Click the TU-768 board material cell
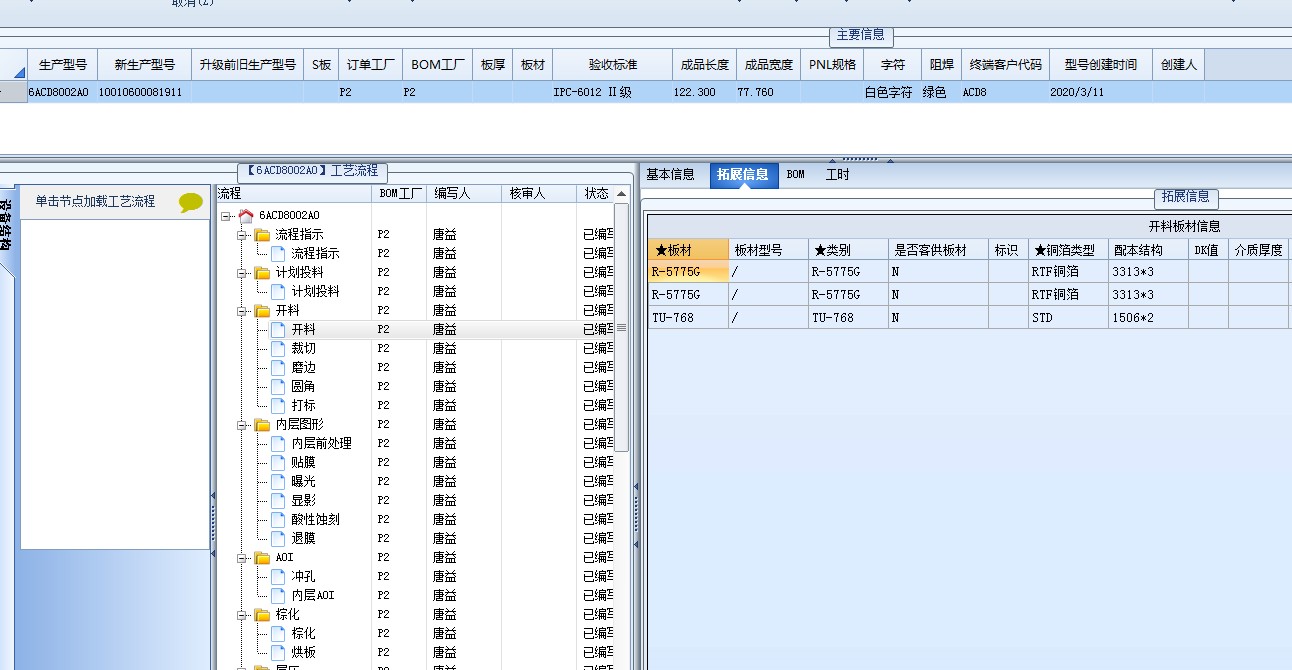 (688, 317)
